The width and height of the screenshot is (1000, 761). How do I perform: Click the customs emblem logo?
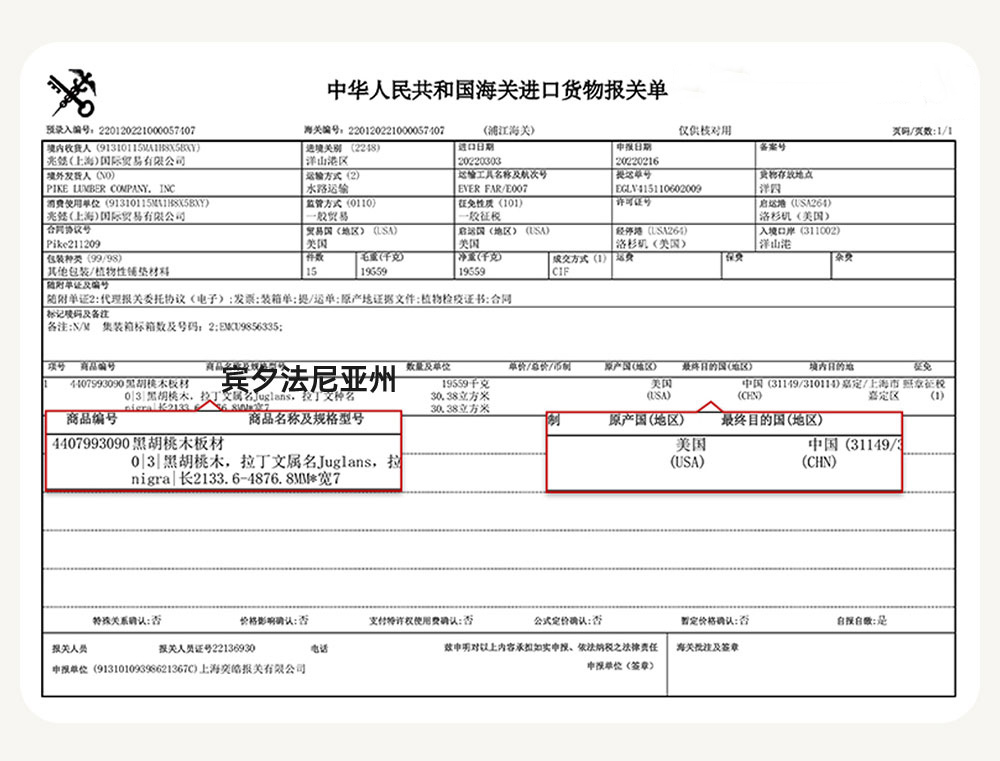click(72, 93)
